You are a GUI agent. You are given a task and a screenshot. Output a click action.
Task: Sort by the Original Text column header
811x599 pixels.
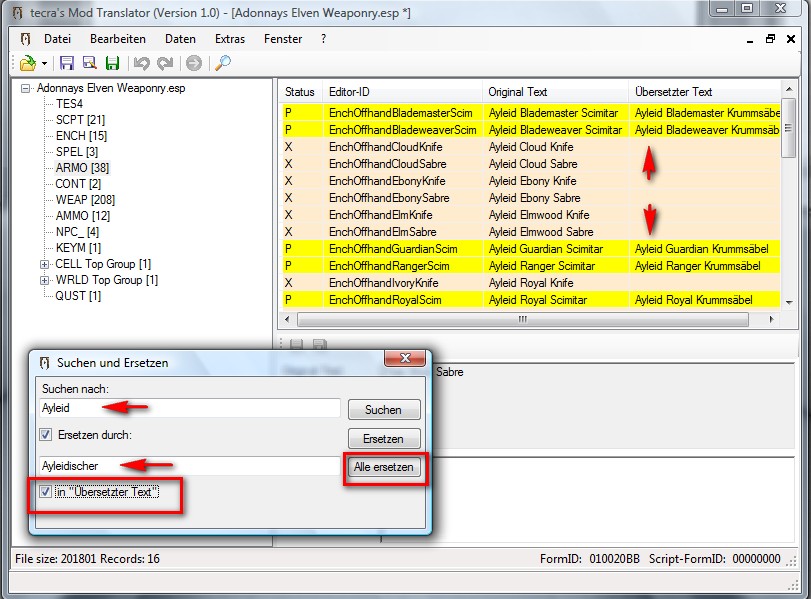[555, 92]
